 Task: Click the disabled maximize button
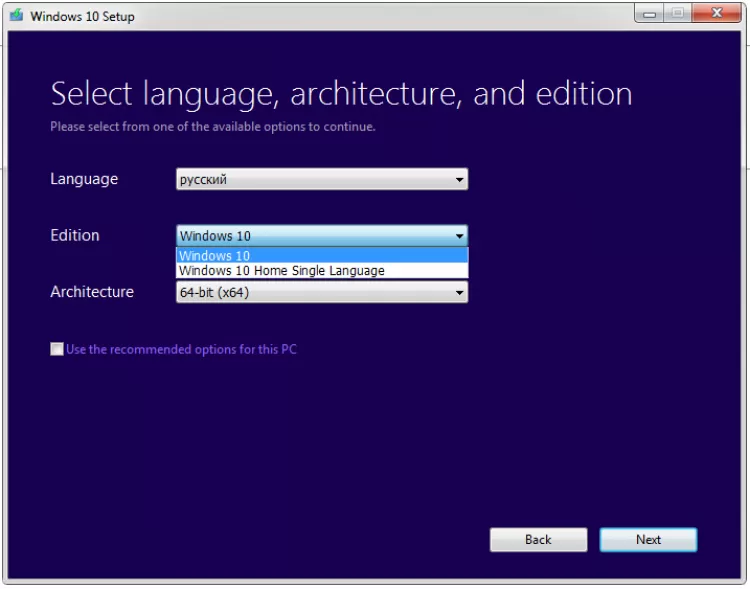[x=678, y=13]
